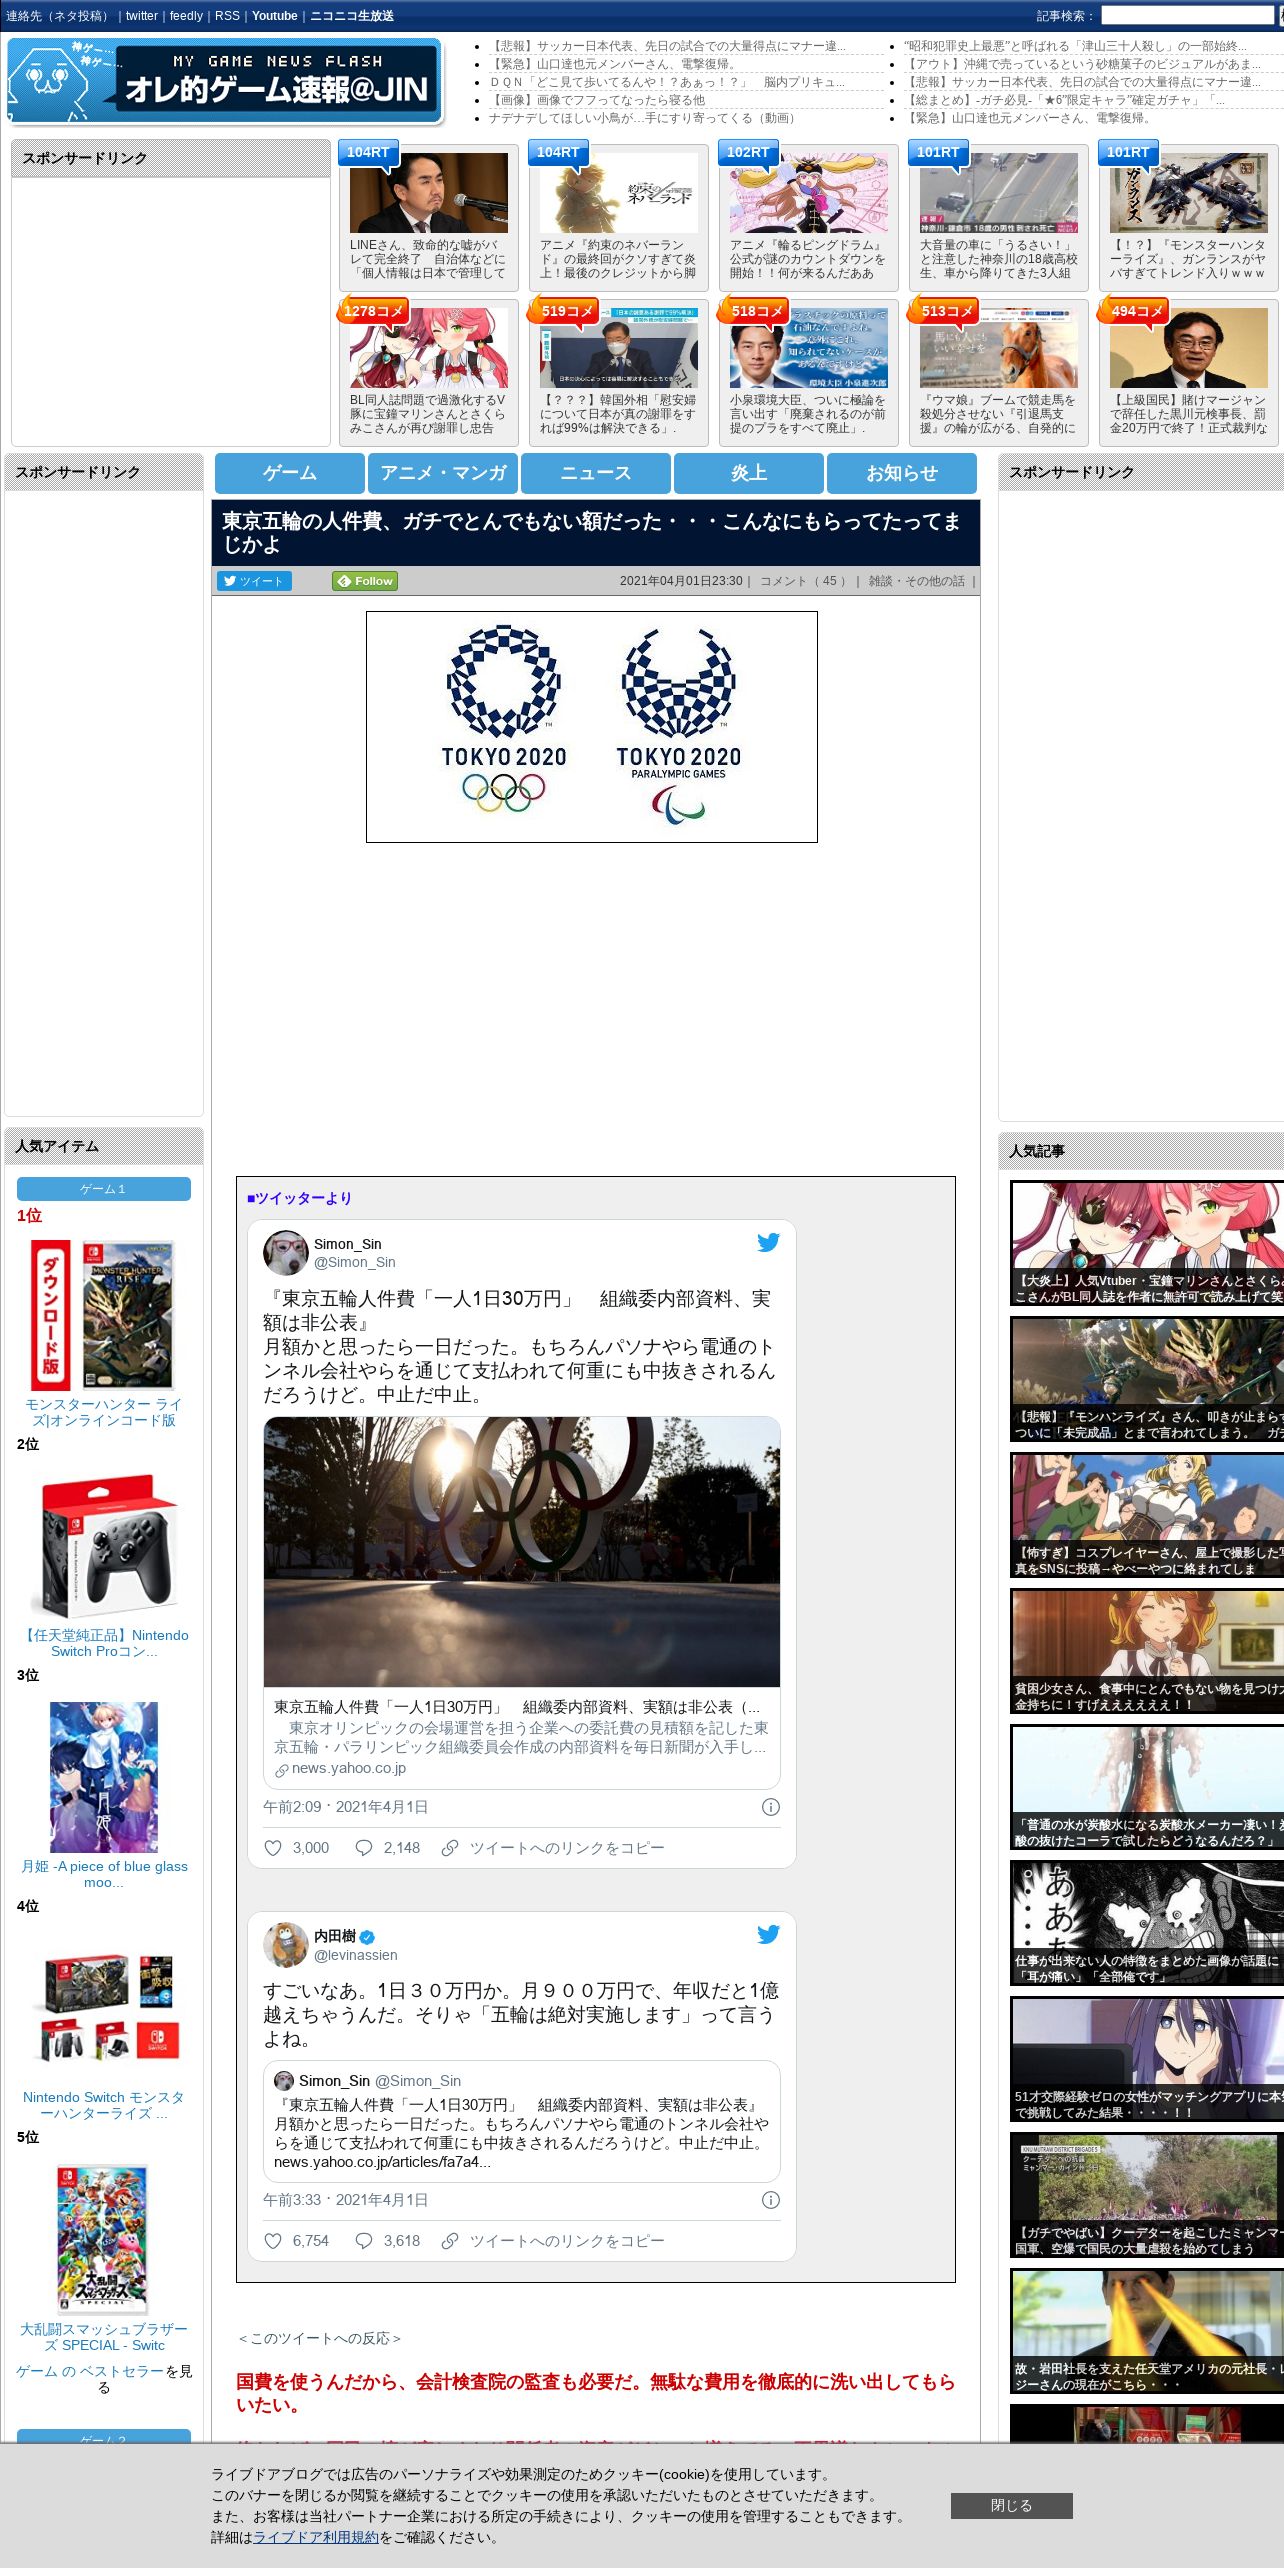Viewport: 1284px width, 2568px height.
Task: Open the 519コメ 韓国外相 article thumbnail
Action: tap(618, 349)
